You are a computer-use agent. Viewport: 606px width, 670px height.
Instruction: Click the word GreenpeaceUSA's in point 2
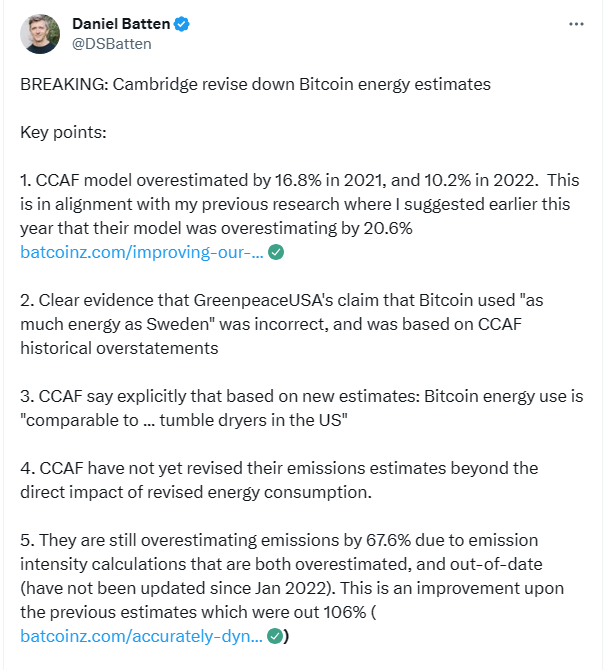[263, 300]
